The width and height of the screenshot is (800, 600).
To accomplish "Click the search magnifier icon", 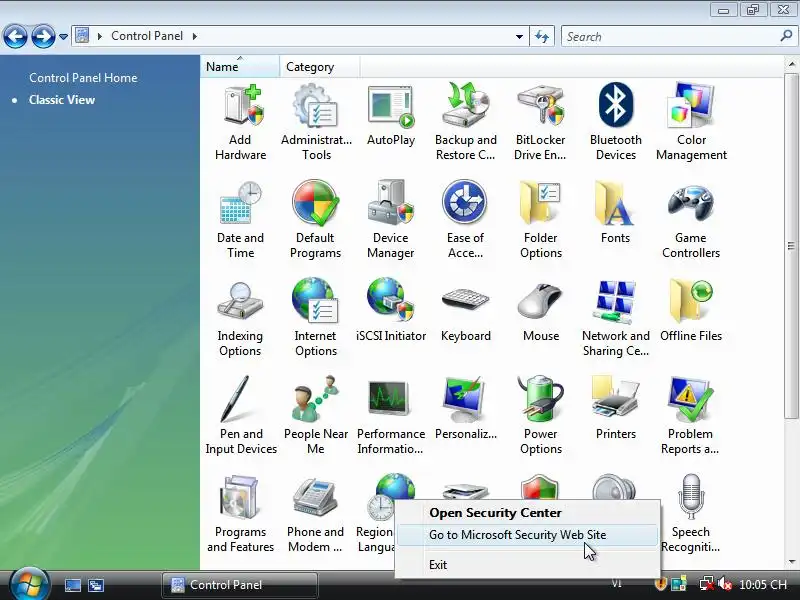I will tap(786, 36).
